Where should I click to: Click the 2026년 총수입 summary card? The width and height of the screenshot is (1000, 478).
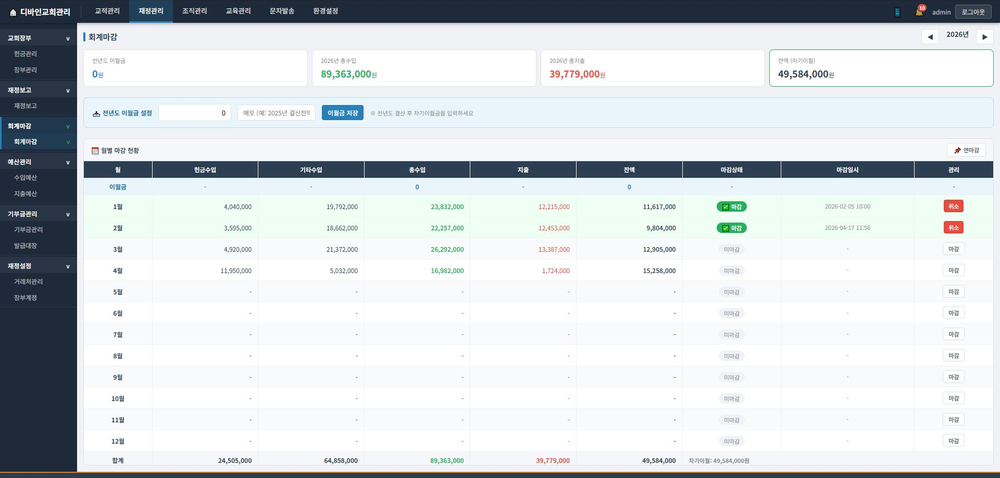pos(424,68)
